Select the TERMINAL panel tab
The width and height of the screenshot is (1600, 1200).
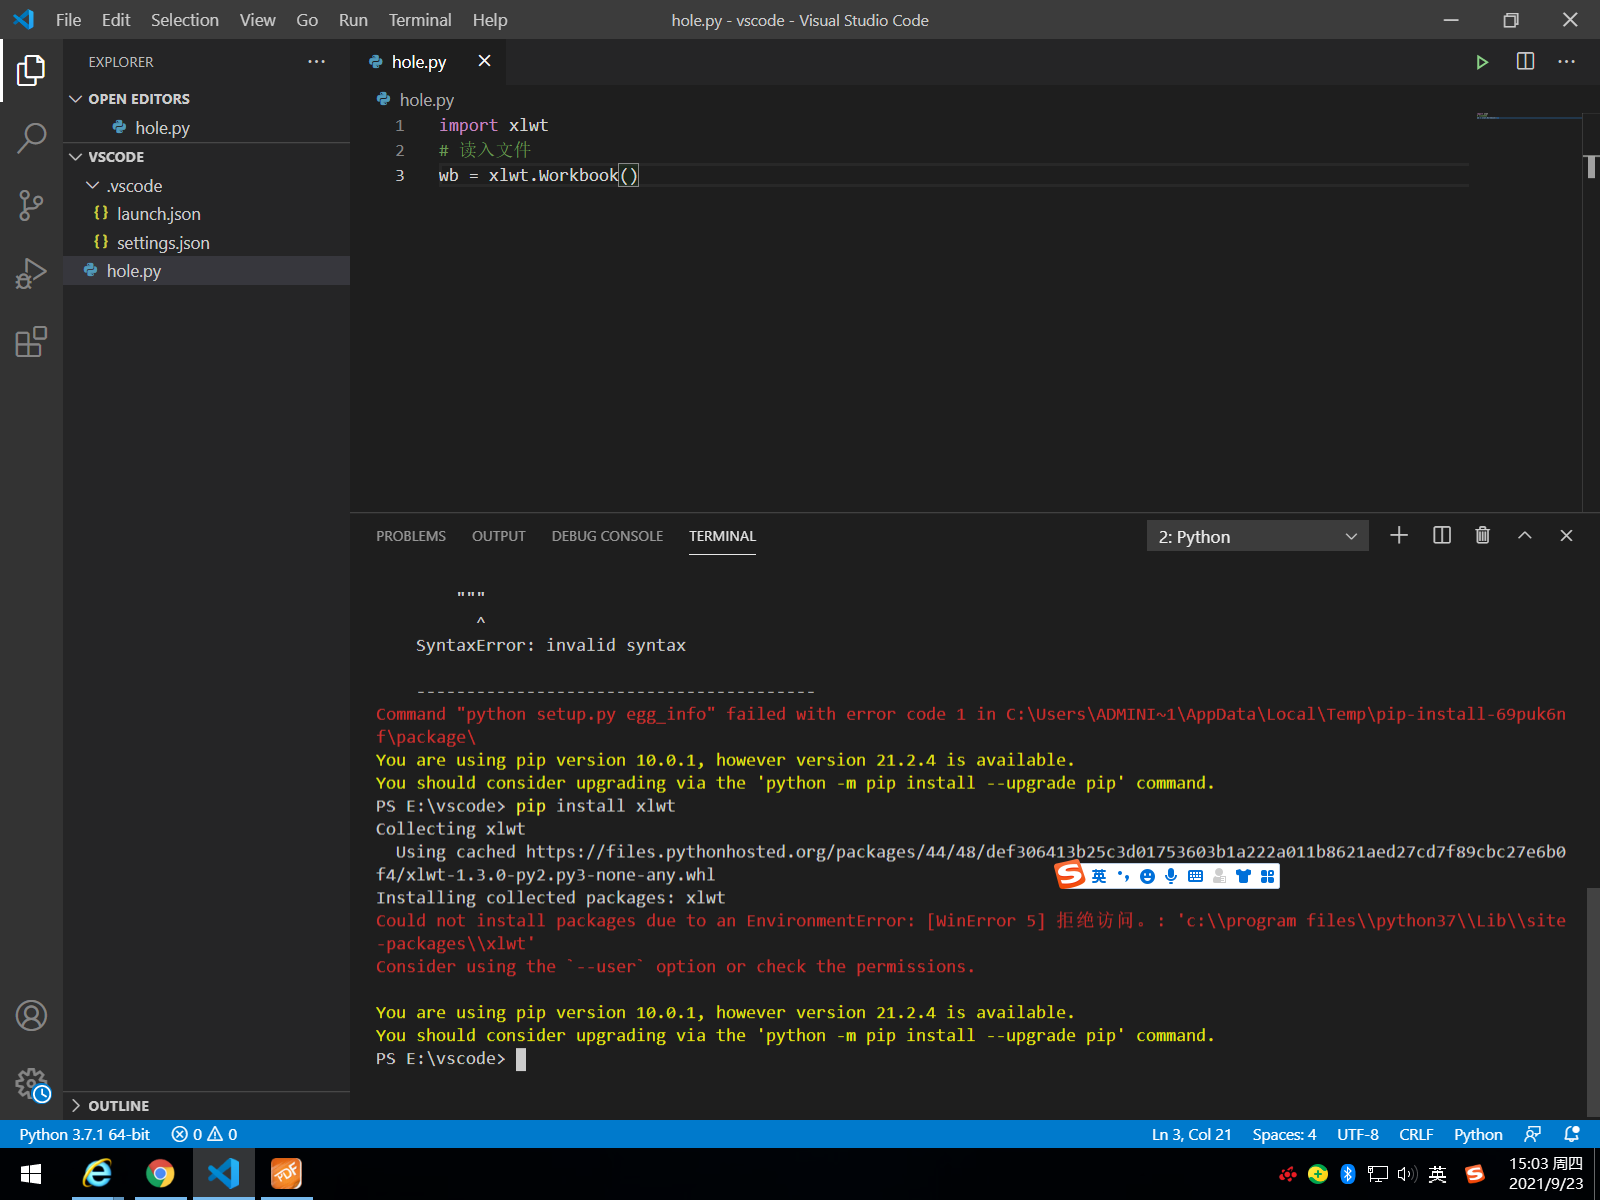click(x=722, y=536)
